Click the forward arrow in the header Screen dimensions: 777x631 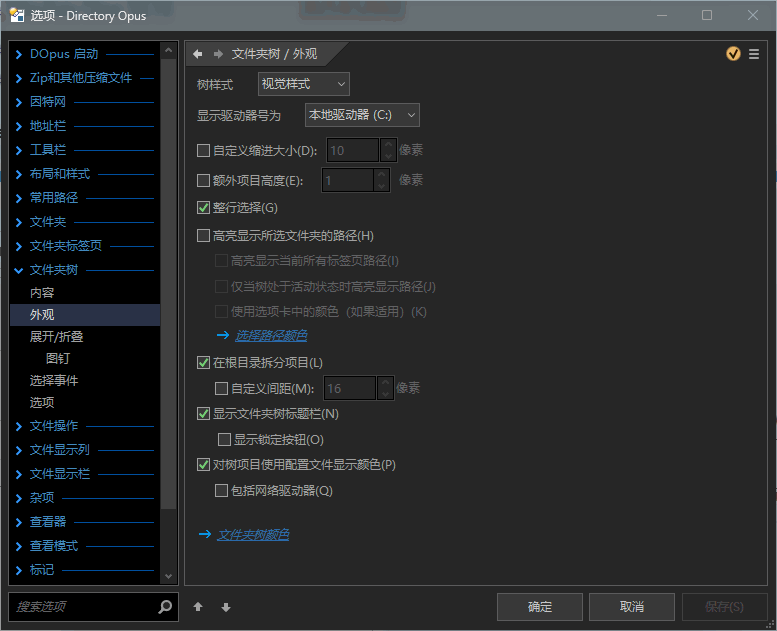tap(218, 54)
